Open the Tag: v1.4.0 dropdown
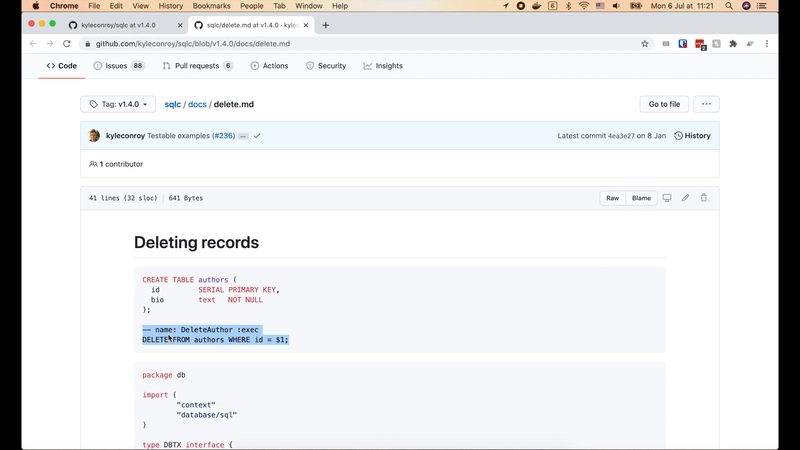This screenshot has height=450, width=800. [x=118, y=104]
